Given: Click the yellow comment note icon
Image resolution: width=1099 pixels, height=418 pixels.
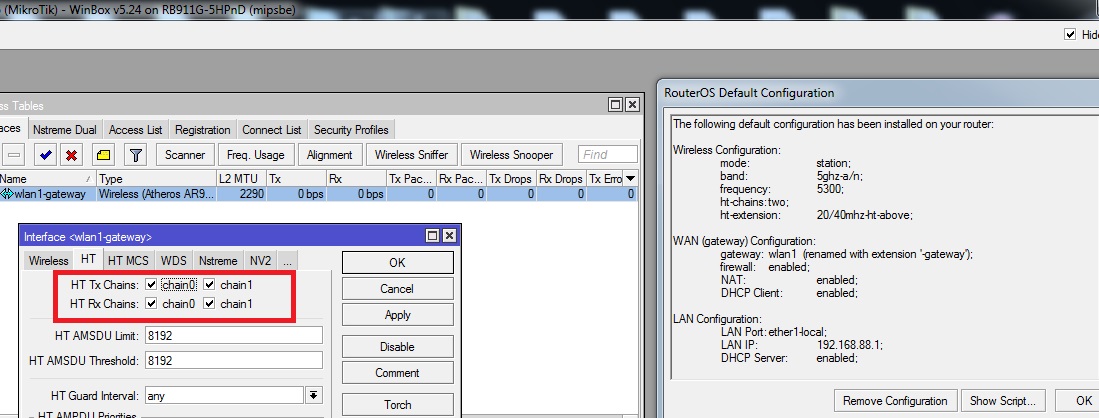Looking at the screenshot, I should 104,155.
